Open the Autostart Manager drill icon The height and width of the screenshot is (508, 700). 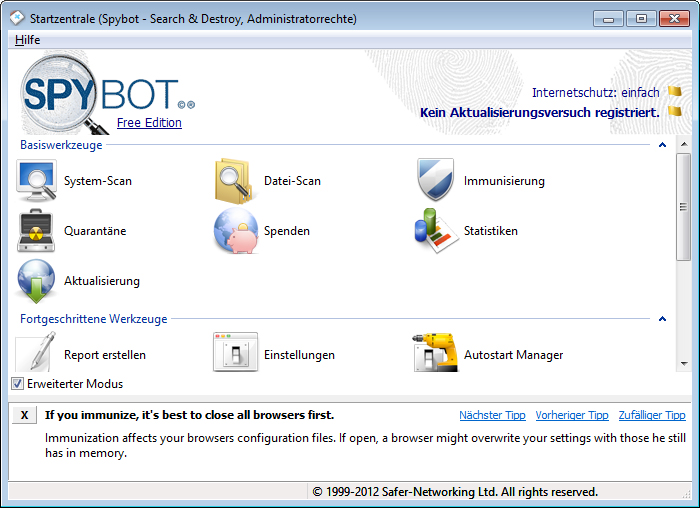point(435,352)
